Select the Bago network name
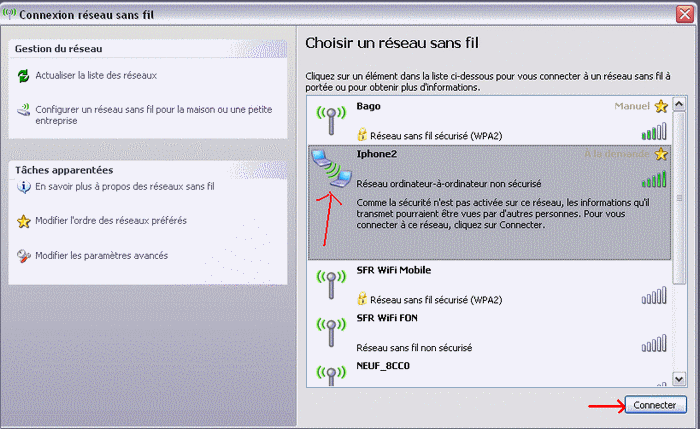The width and height of the screenshot is (700, 429). pyautogui.click(x=368, y=106)
